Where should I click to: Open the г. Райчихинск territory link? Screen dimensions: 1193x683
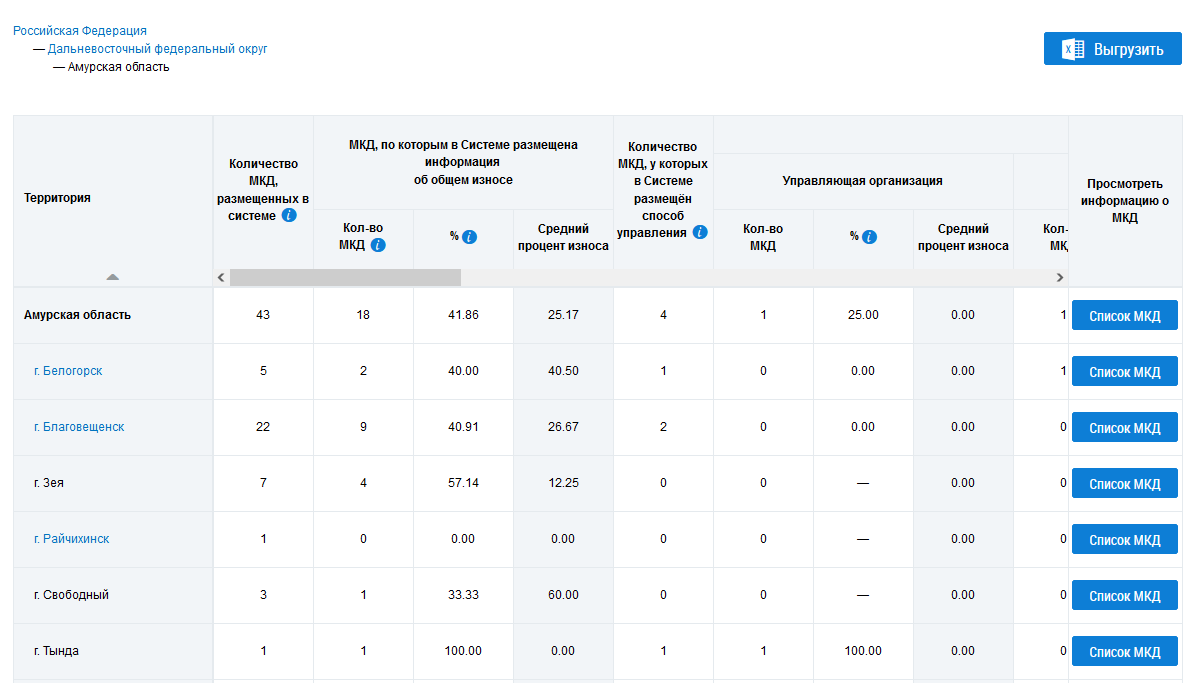(72, 539)
